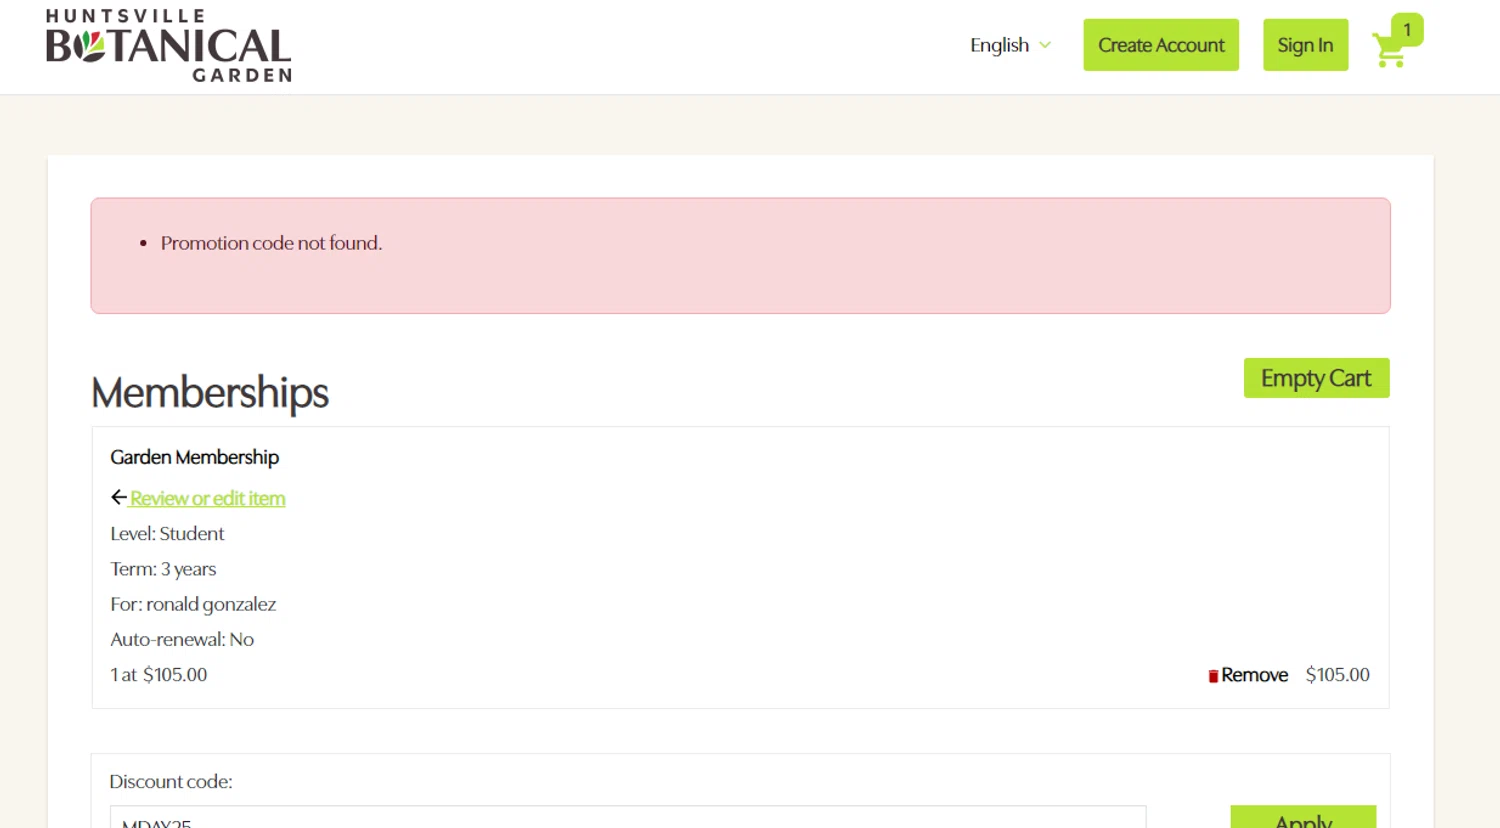Viewport: 1500px width, 828px height.
Task: Click the back arrow before Review or edit item
Action: pos(119,497)
